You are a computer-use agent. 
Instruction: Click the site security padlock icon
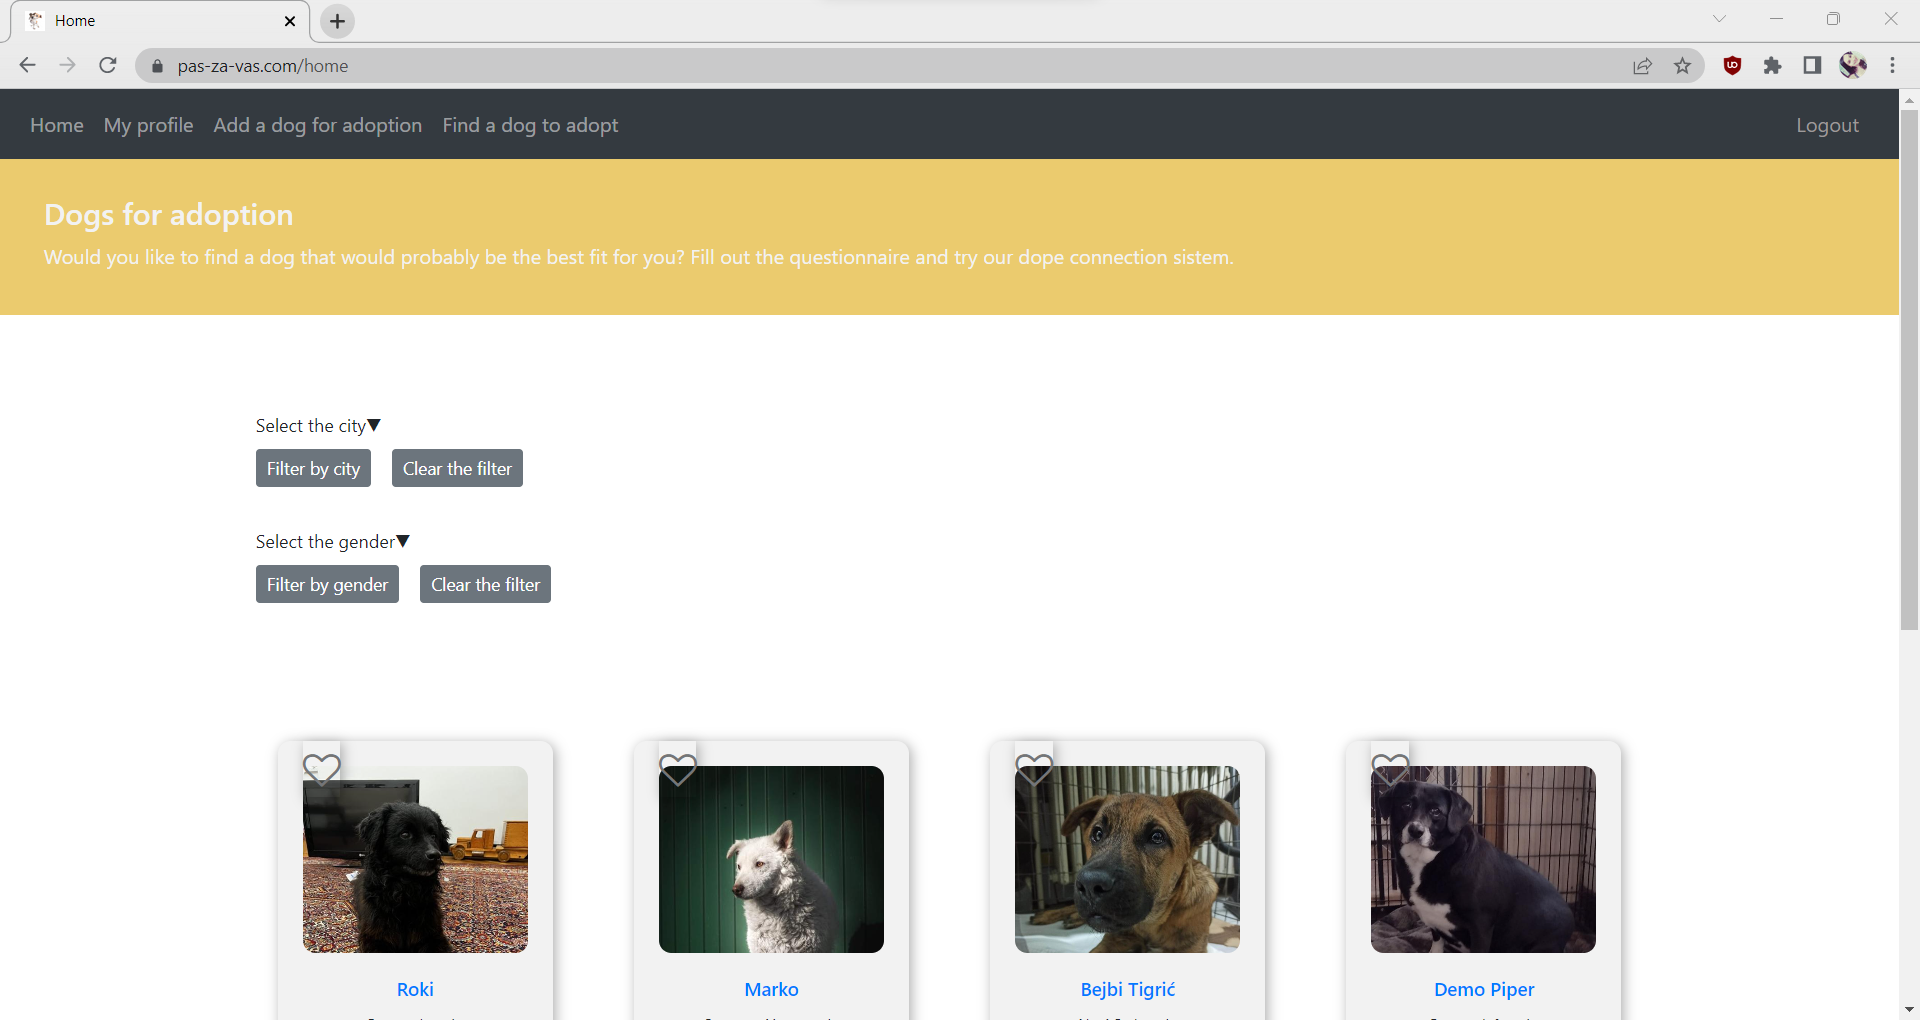tap(157, 66)
